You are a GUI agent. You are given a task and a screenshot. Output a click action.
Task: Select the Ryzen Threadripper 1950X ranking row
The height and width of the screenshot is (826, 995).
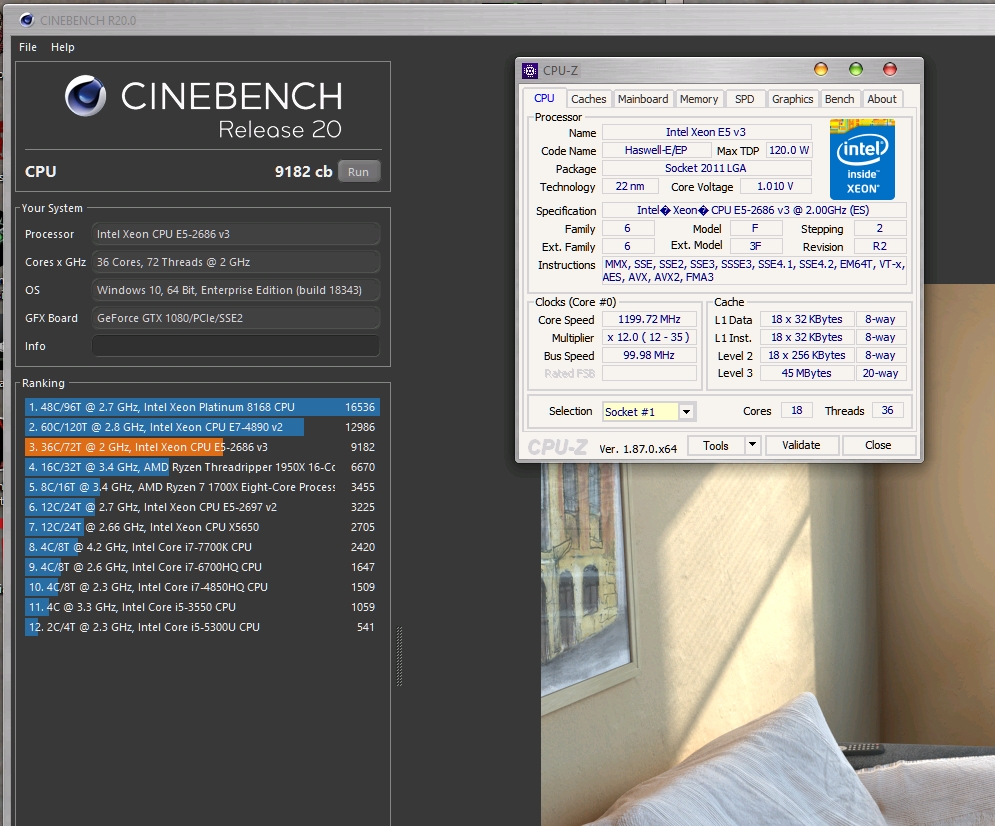pos(202,467)
